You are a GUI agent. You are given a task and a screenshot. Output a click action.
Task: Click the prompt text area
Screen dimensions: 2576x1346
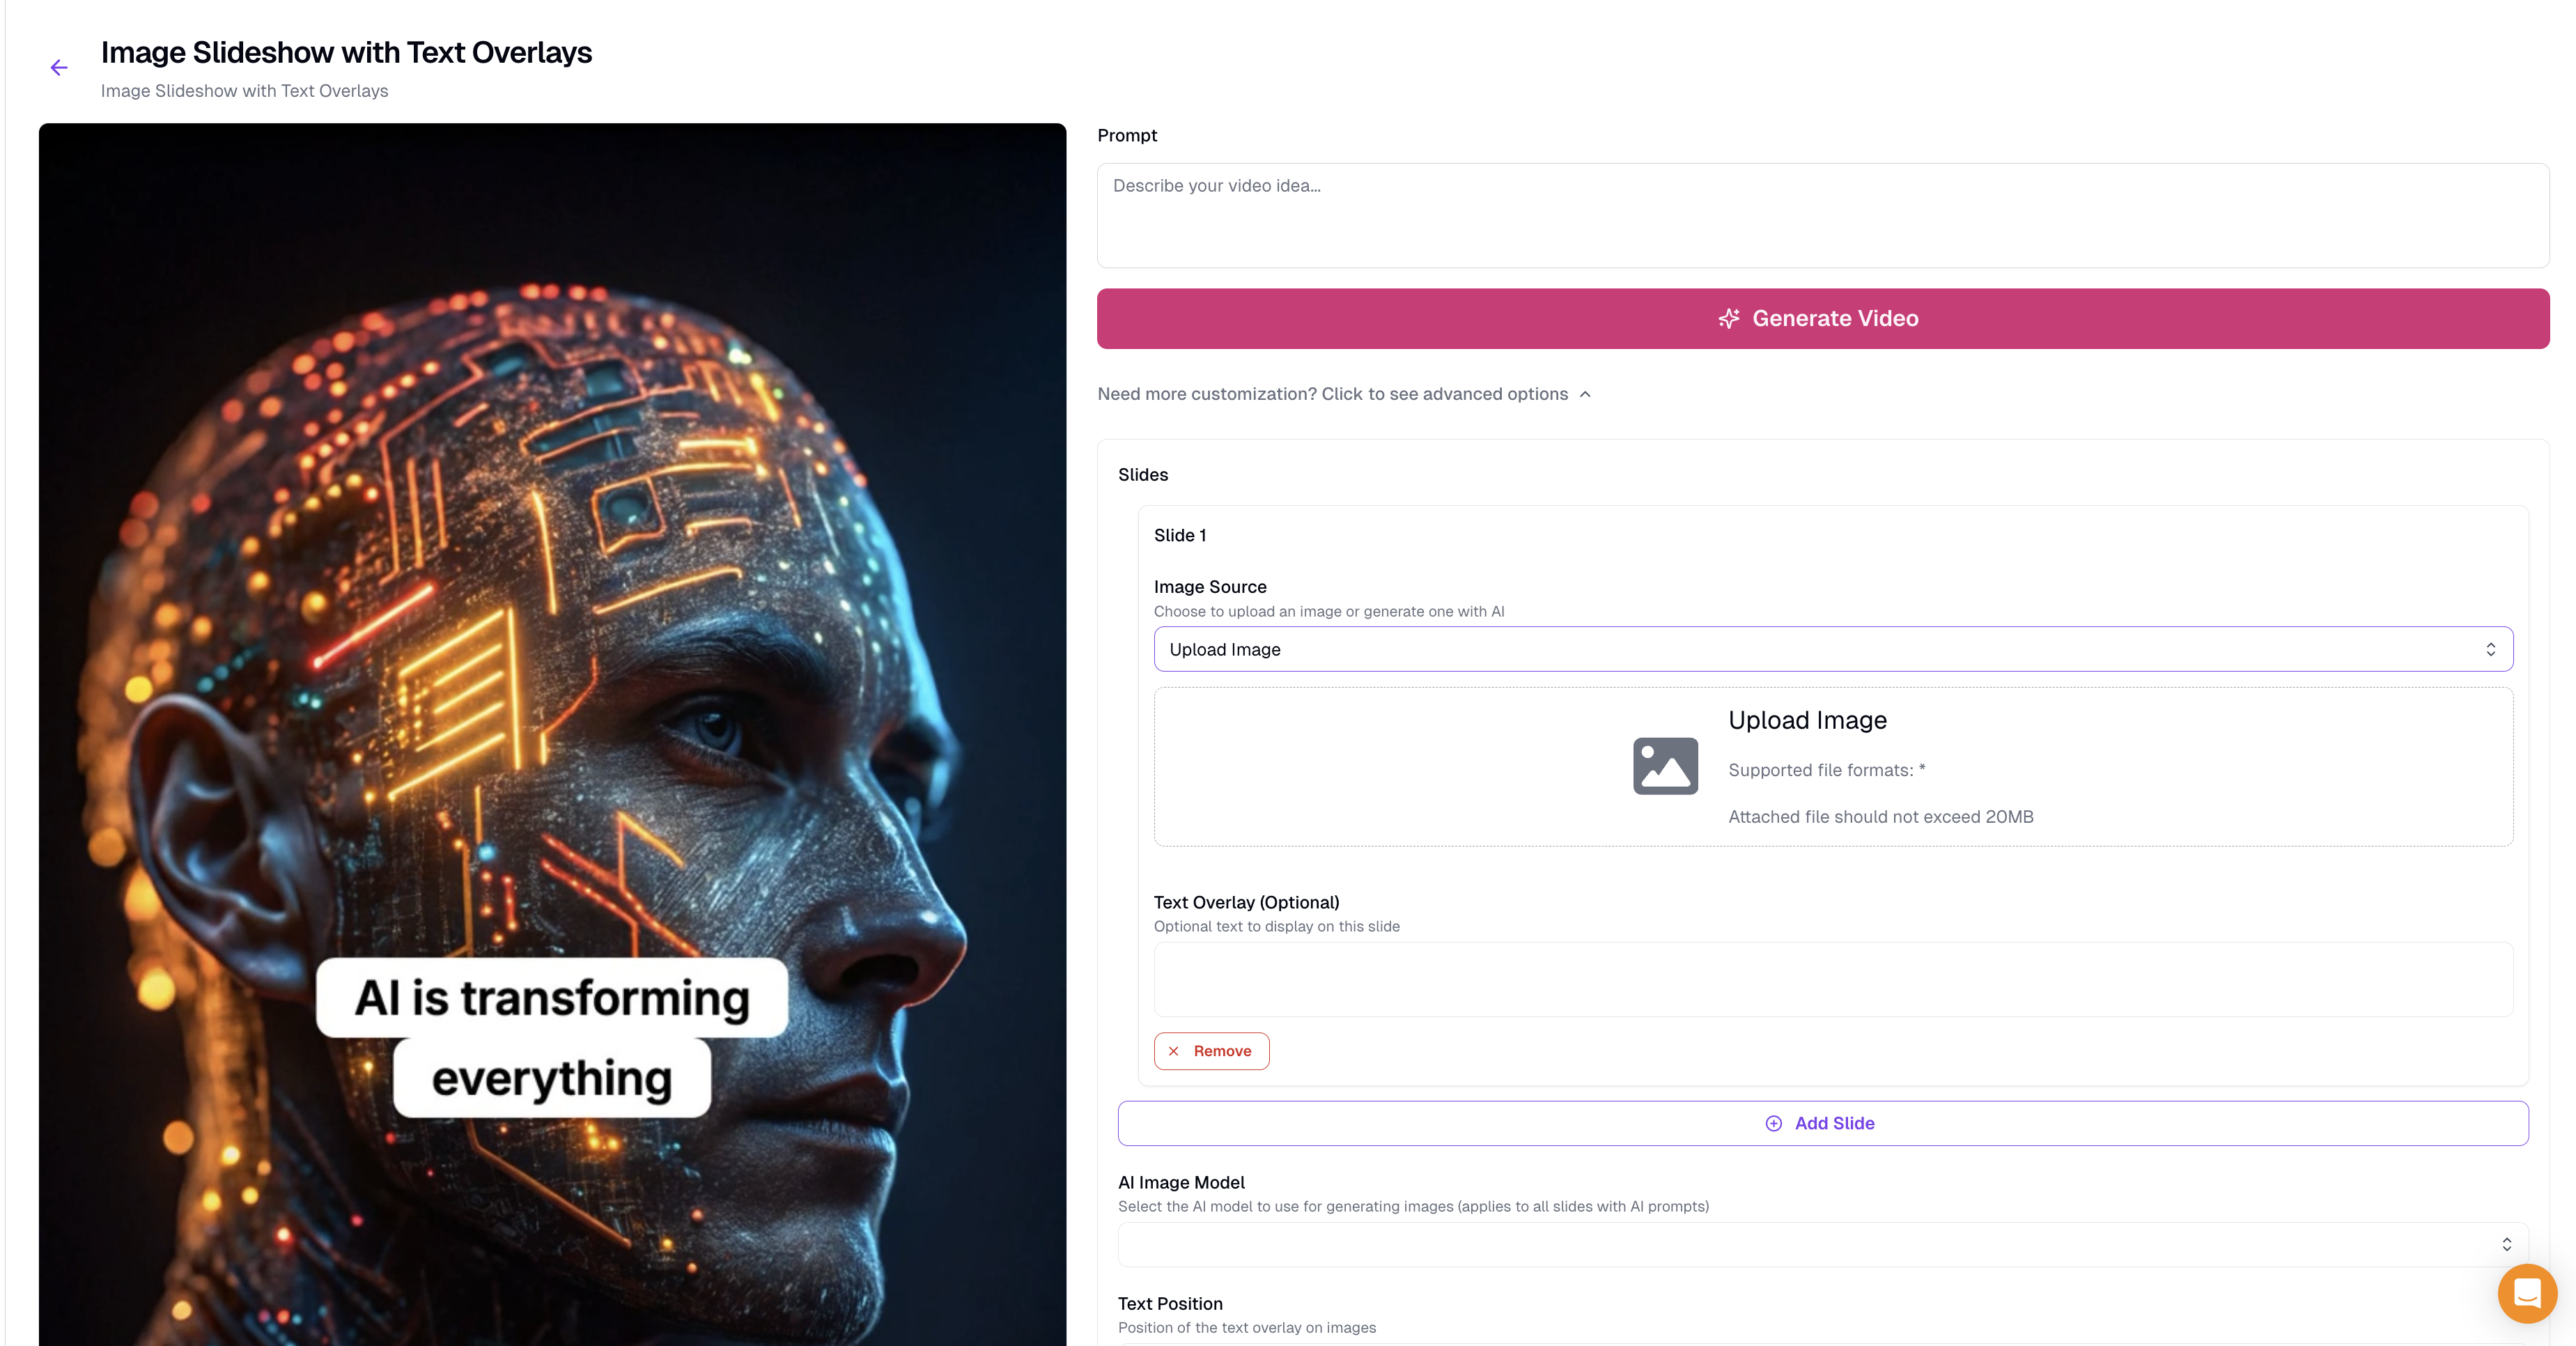coord(1823,215)
